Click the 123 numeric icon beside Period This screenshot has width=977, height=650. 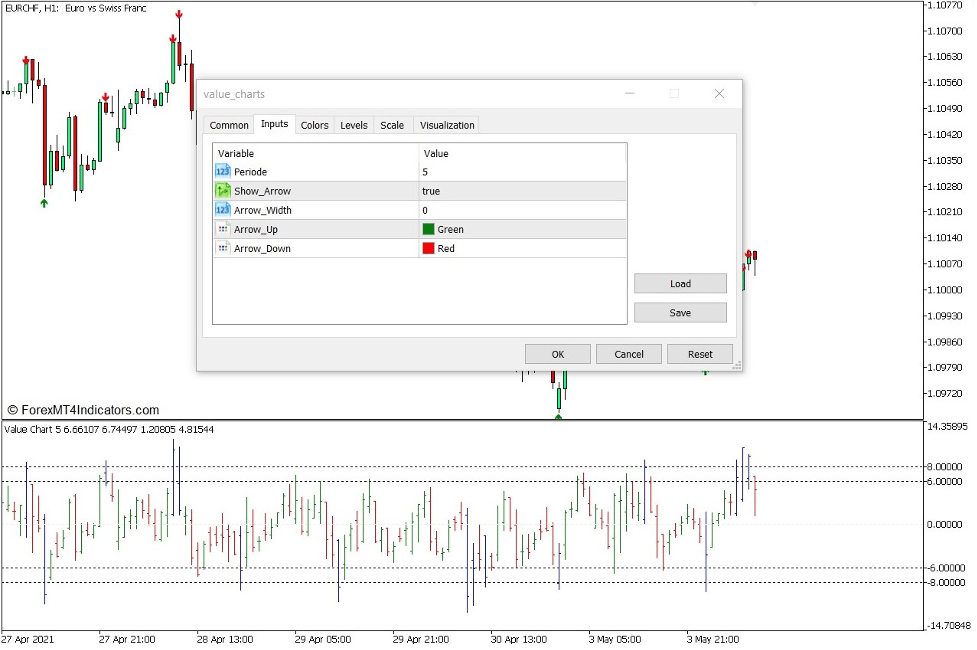[x=222, y=171]
